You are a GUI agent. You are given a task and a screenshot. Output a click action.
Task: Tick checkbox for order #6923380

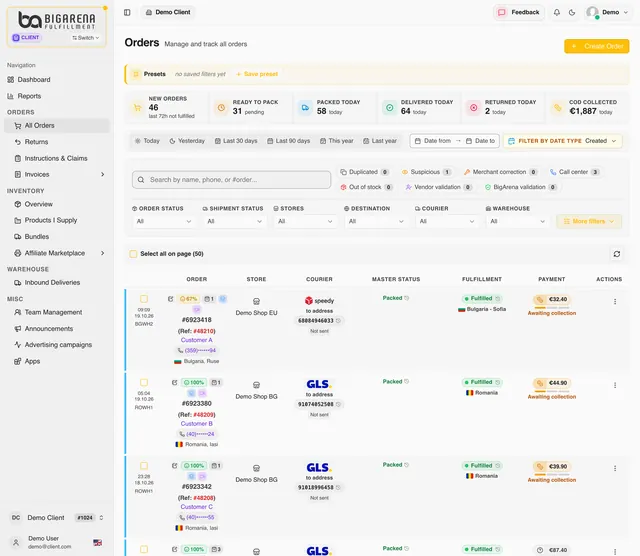[144, 383]
